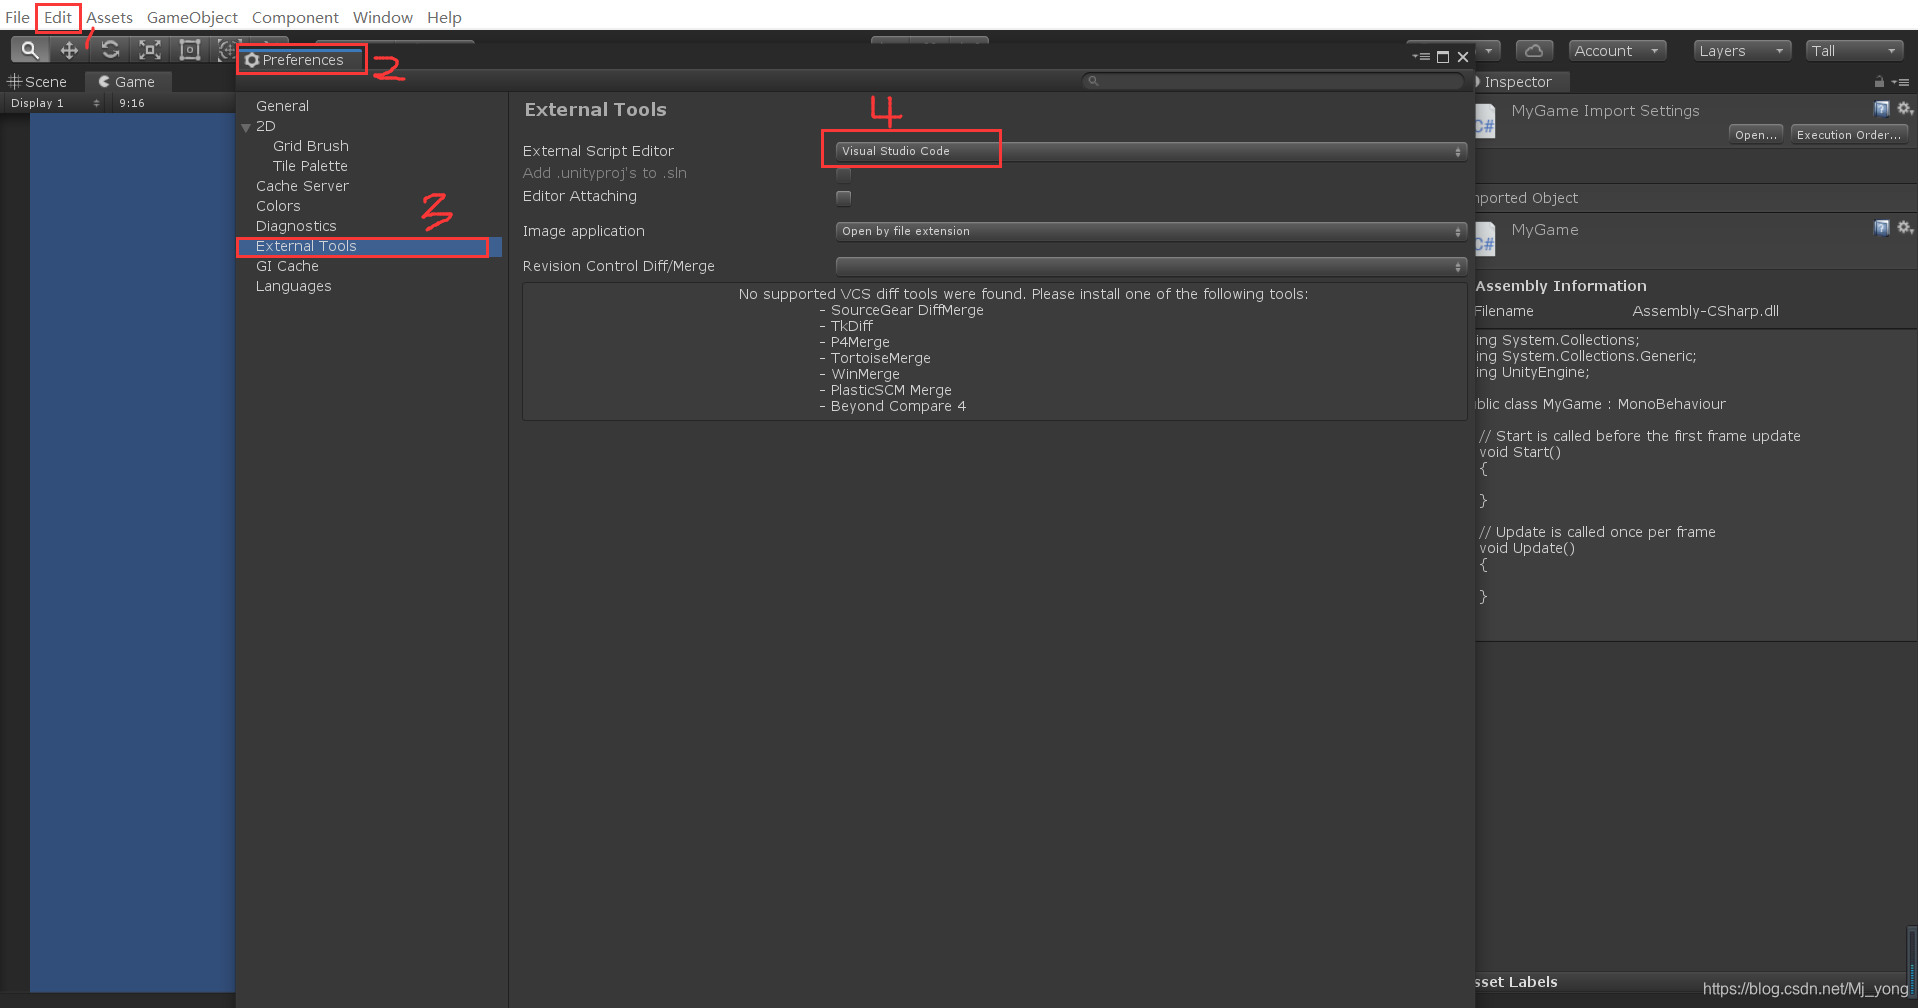Open the Image application dropdown
This screenshot has height=1008, width=1918.
(x=1151, y=231)
